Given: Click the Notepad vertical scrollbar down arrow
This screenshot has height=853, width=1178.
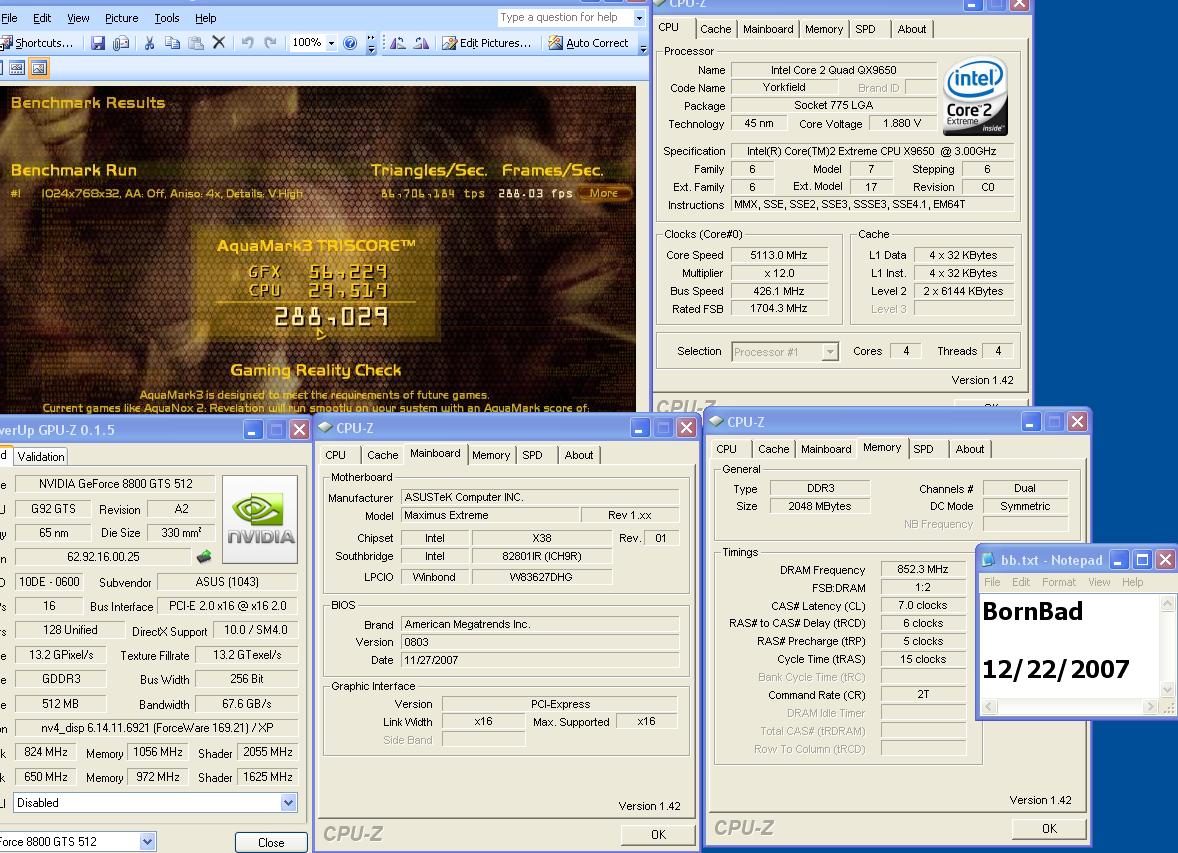Looking at the screenshot, I should 1167,689.
